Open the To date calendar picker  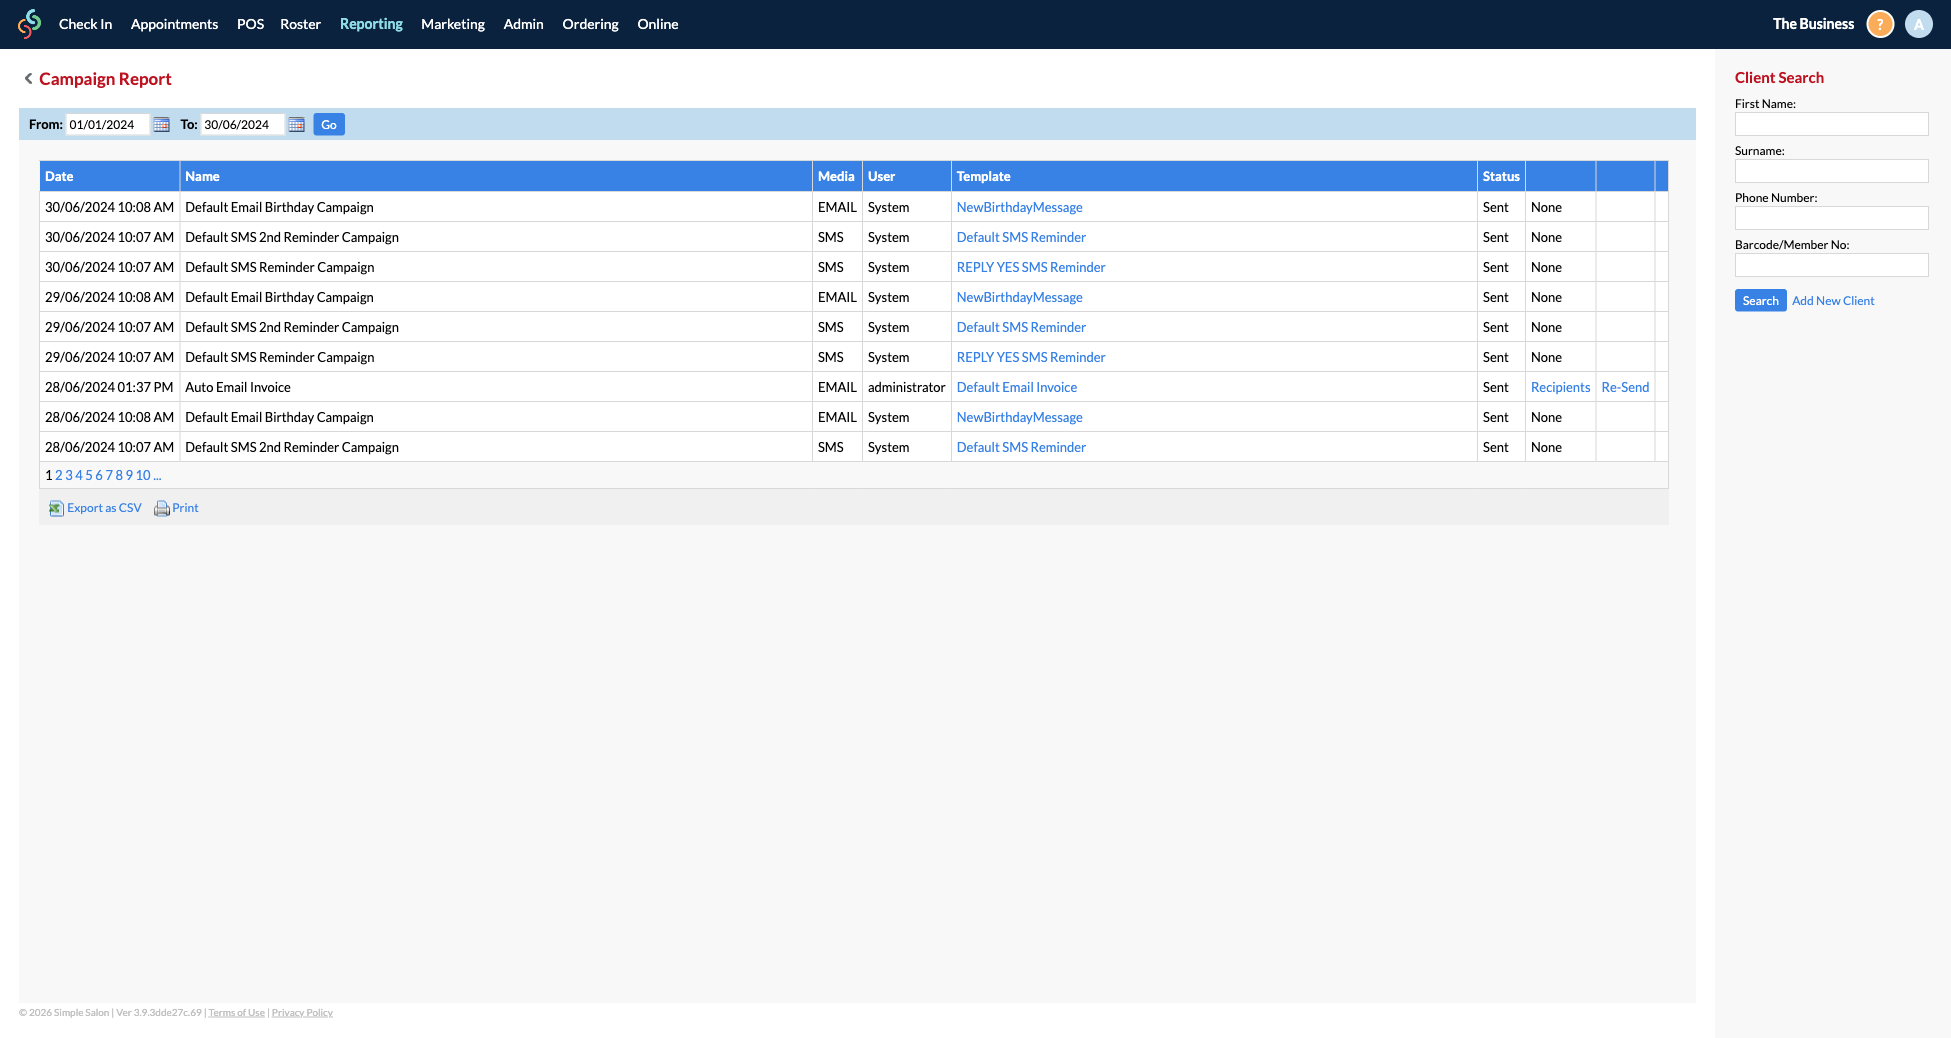(296, 125)
